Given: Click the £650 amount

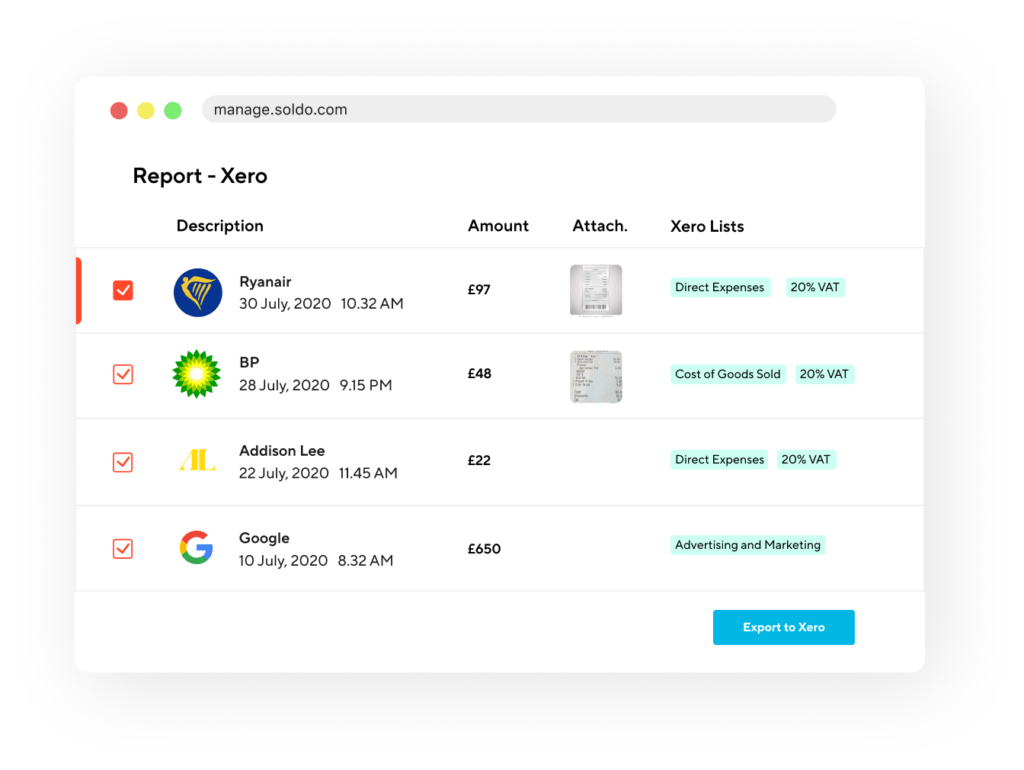Looking at the screenshot, I should click(484, 549).
